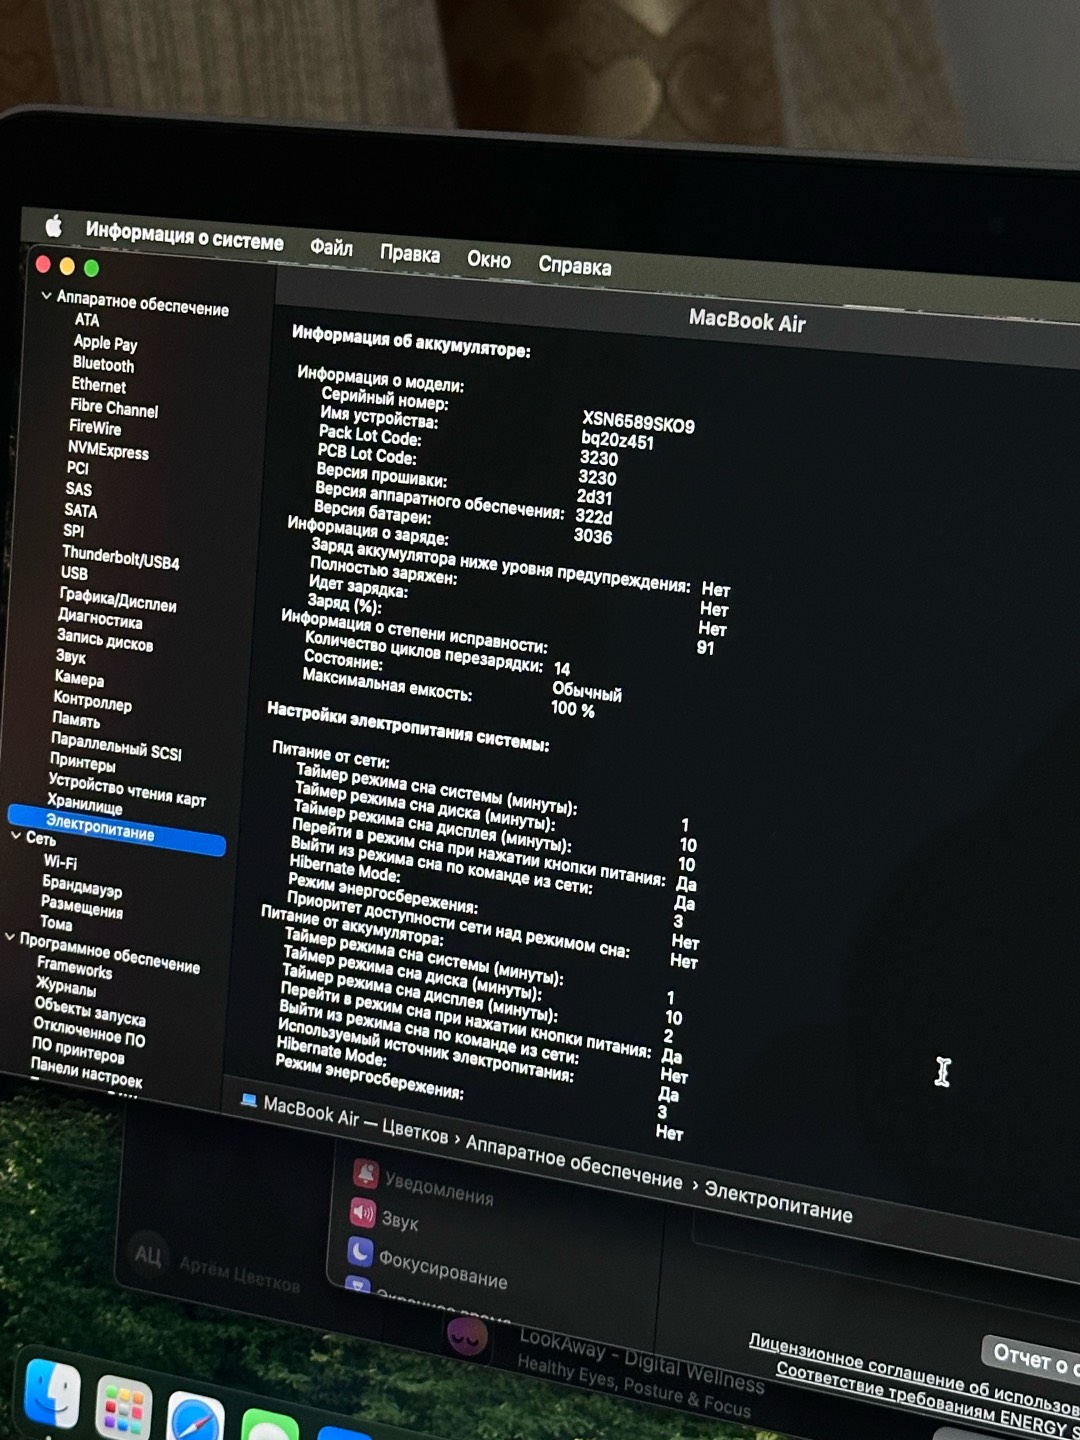Select Графика/Дисплеи in the sidebar
This screenshot has height=1440, width=1080.
(118, 600)
